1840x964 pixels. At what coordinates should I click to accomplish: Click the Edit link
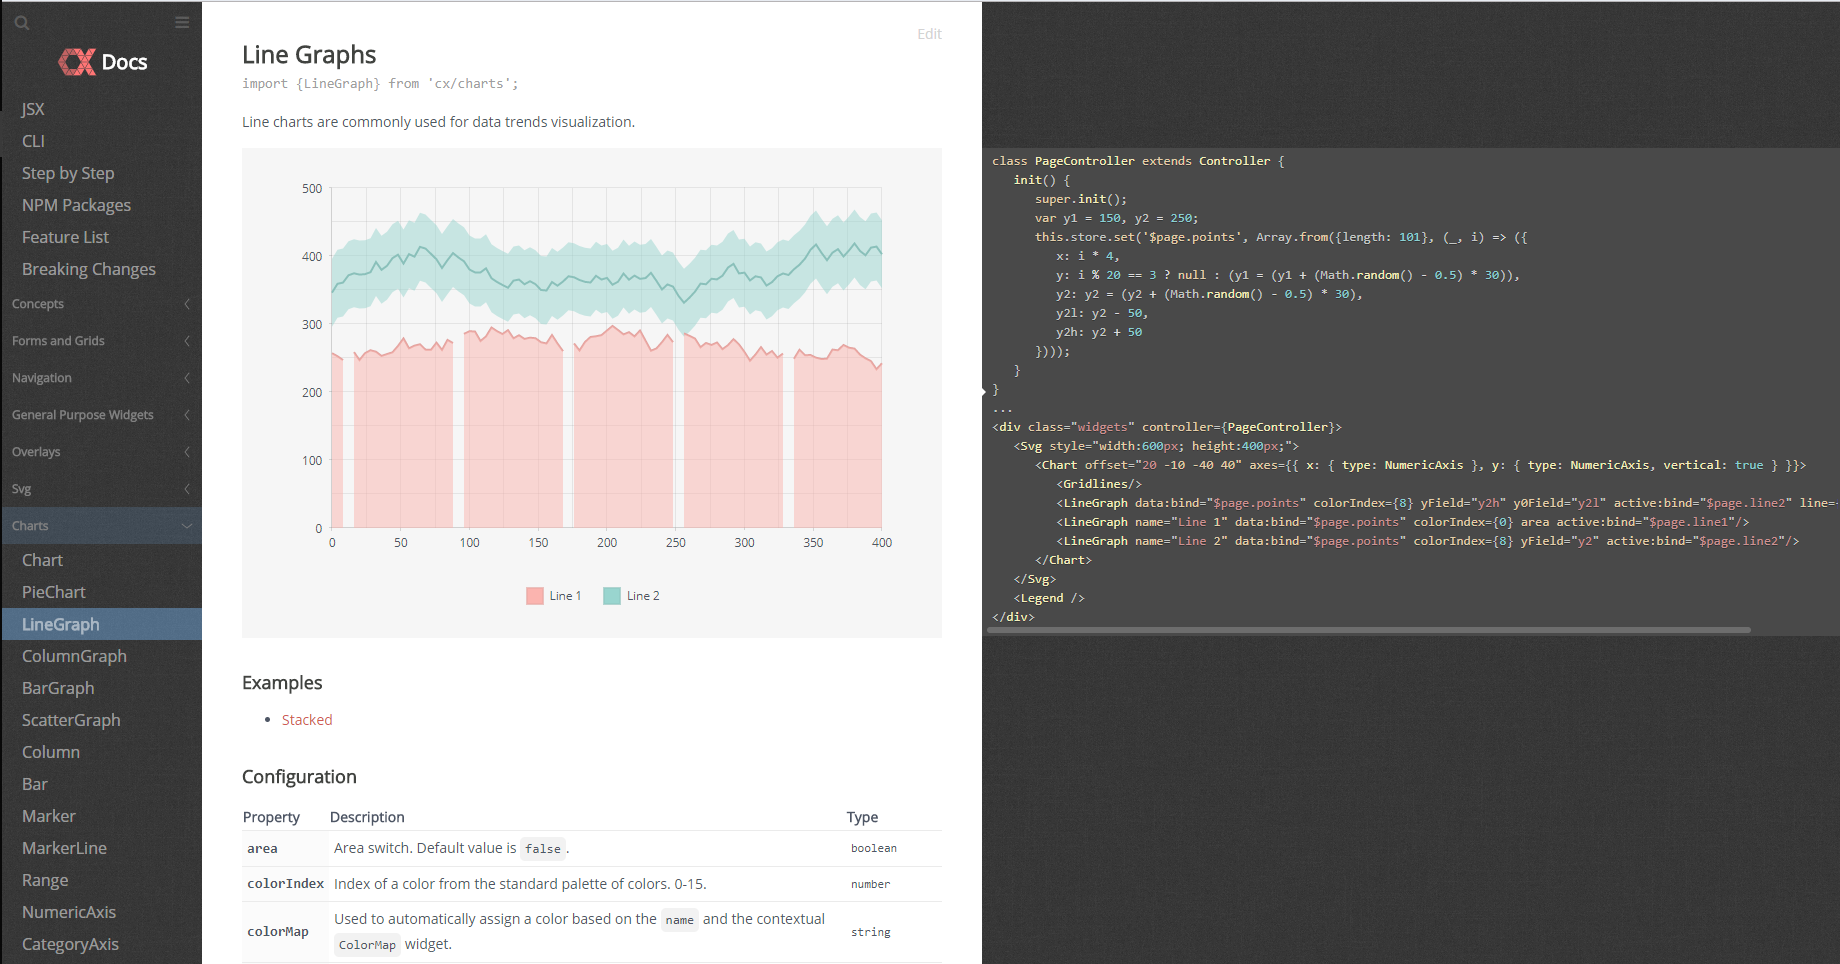929,34
